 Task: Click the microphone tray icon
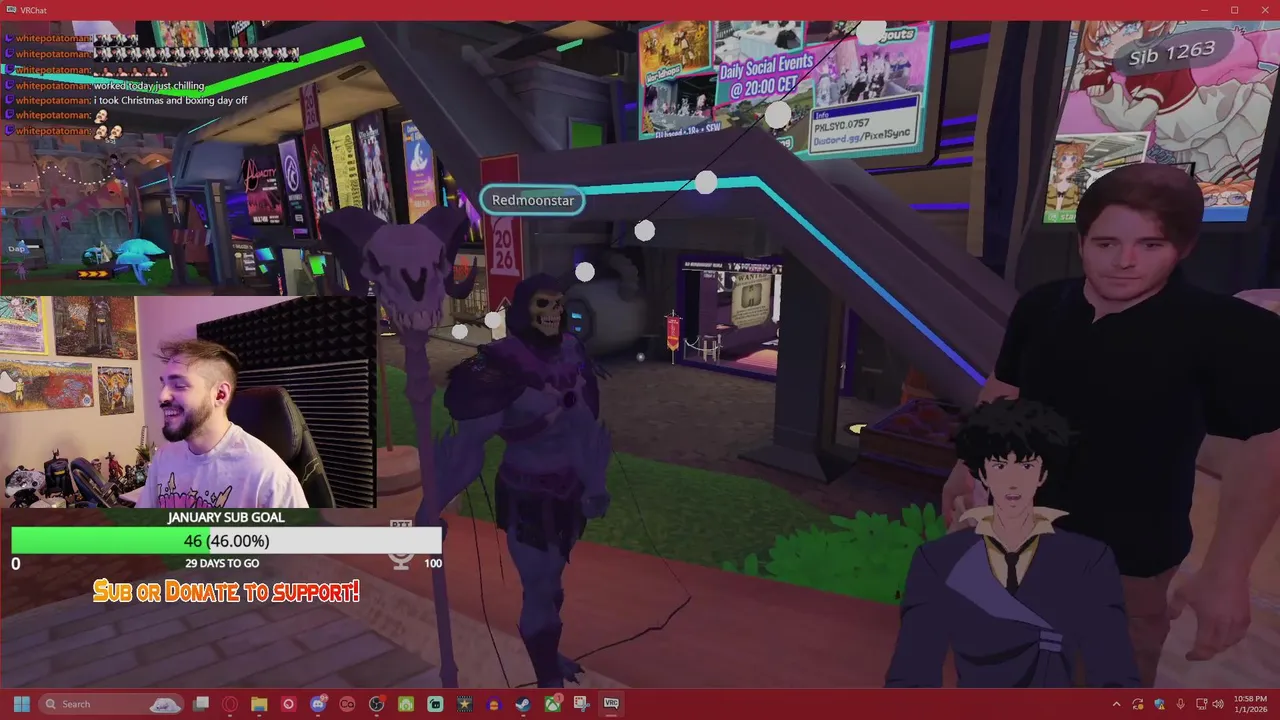(x=1181, y=704)
